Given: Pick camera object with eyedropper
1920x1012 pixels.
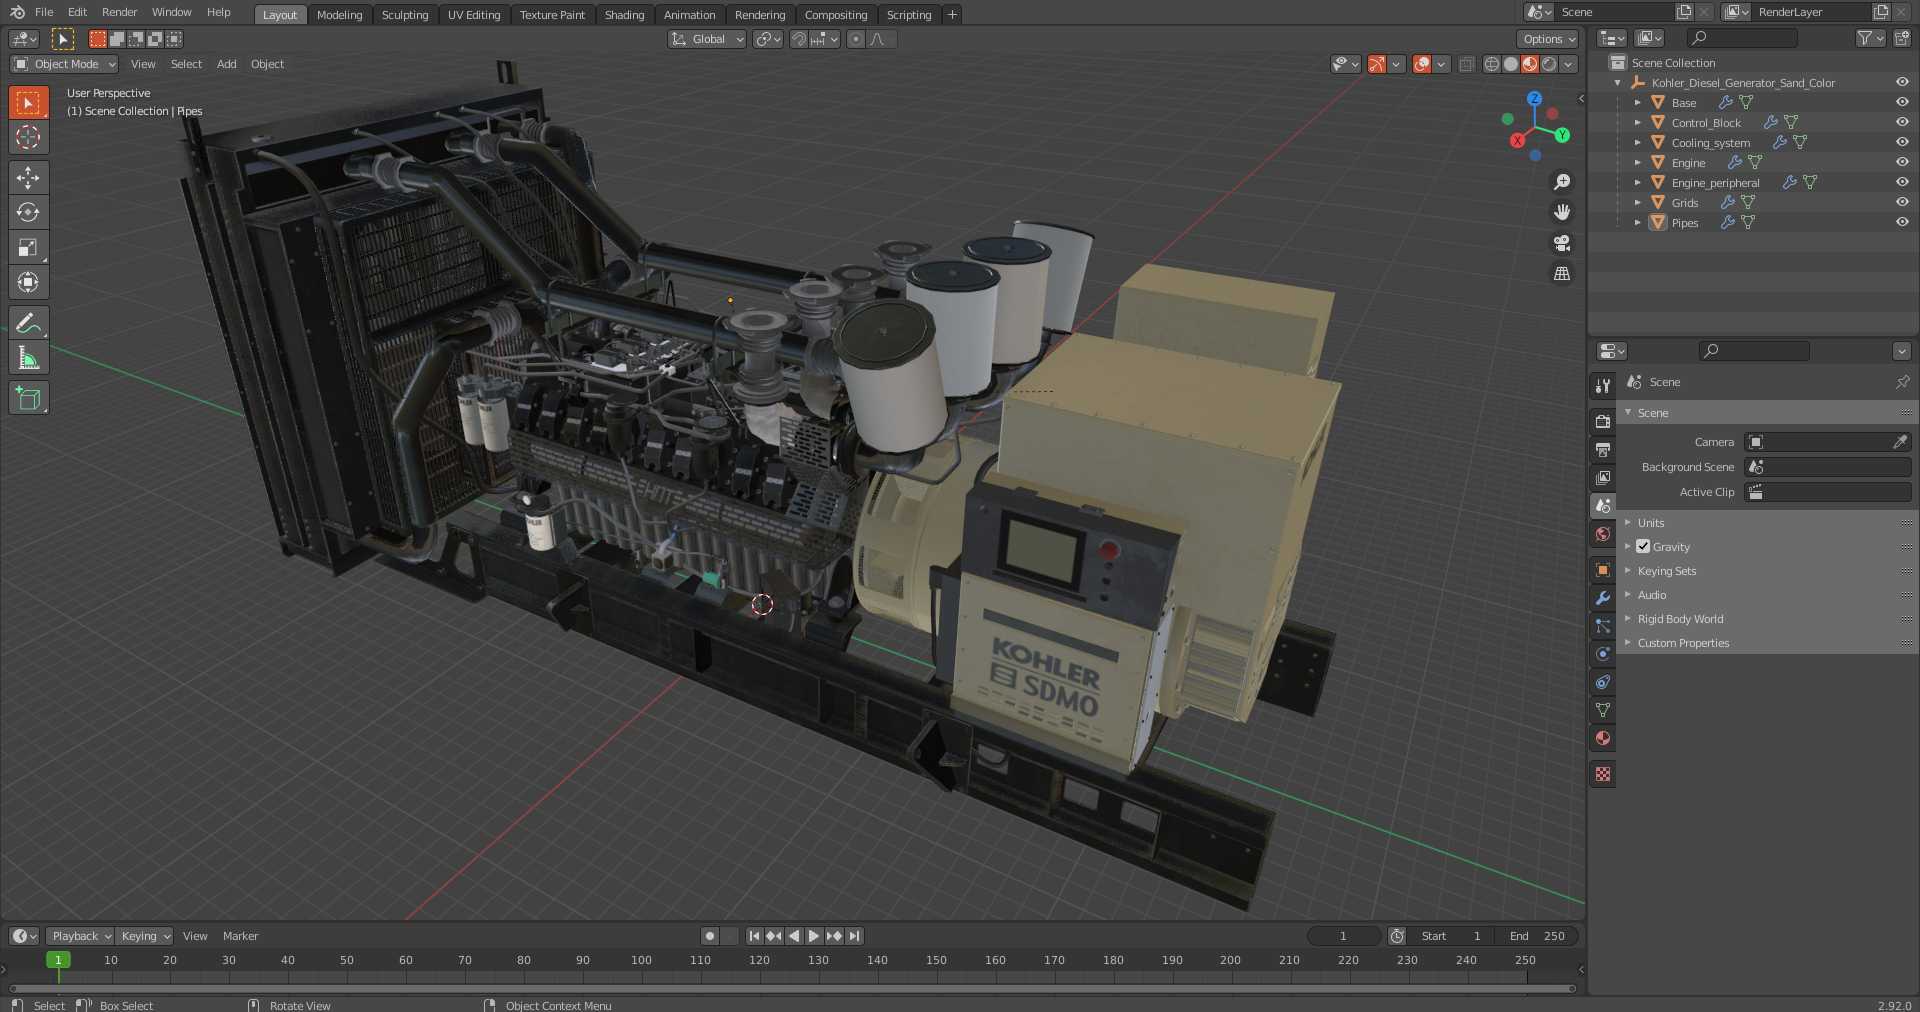Looking at the screenshot, I should tap(1900, 442).
